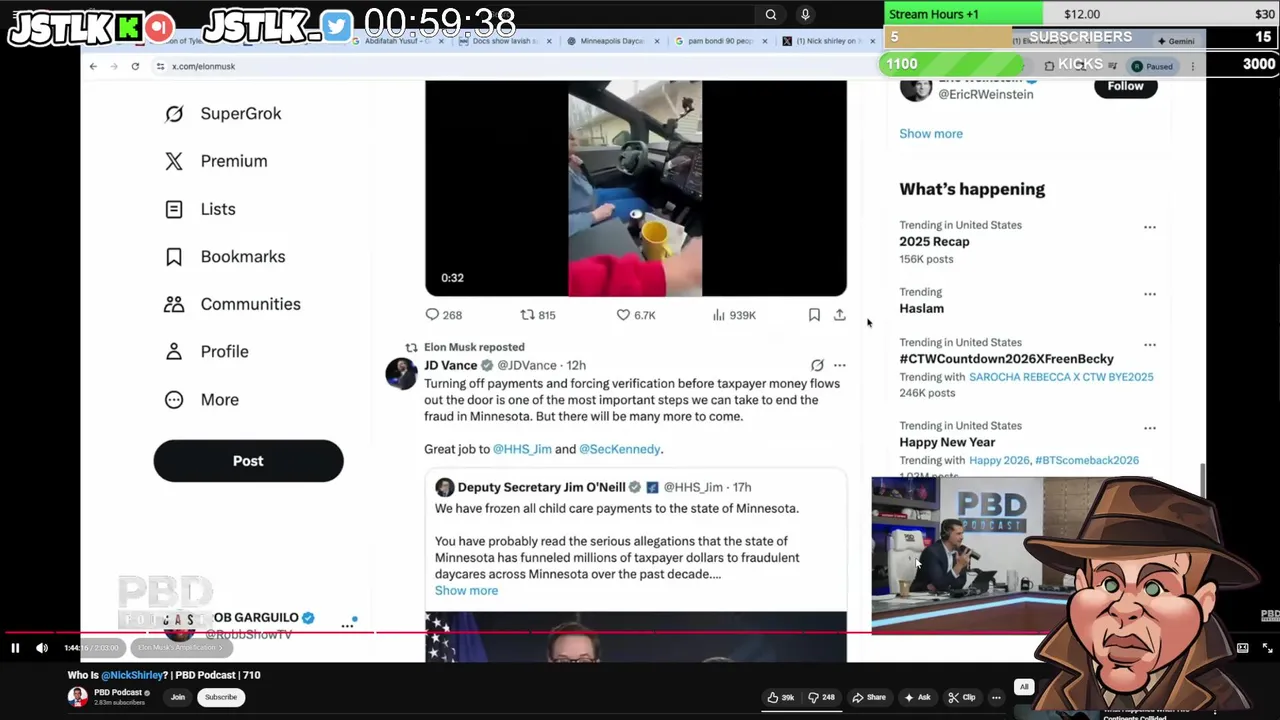Open the browser's three-dot menu
The width and height of the screenshot is (1280, 720).
point(1192,66)
